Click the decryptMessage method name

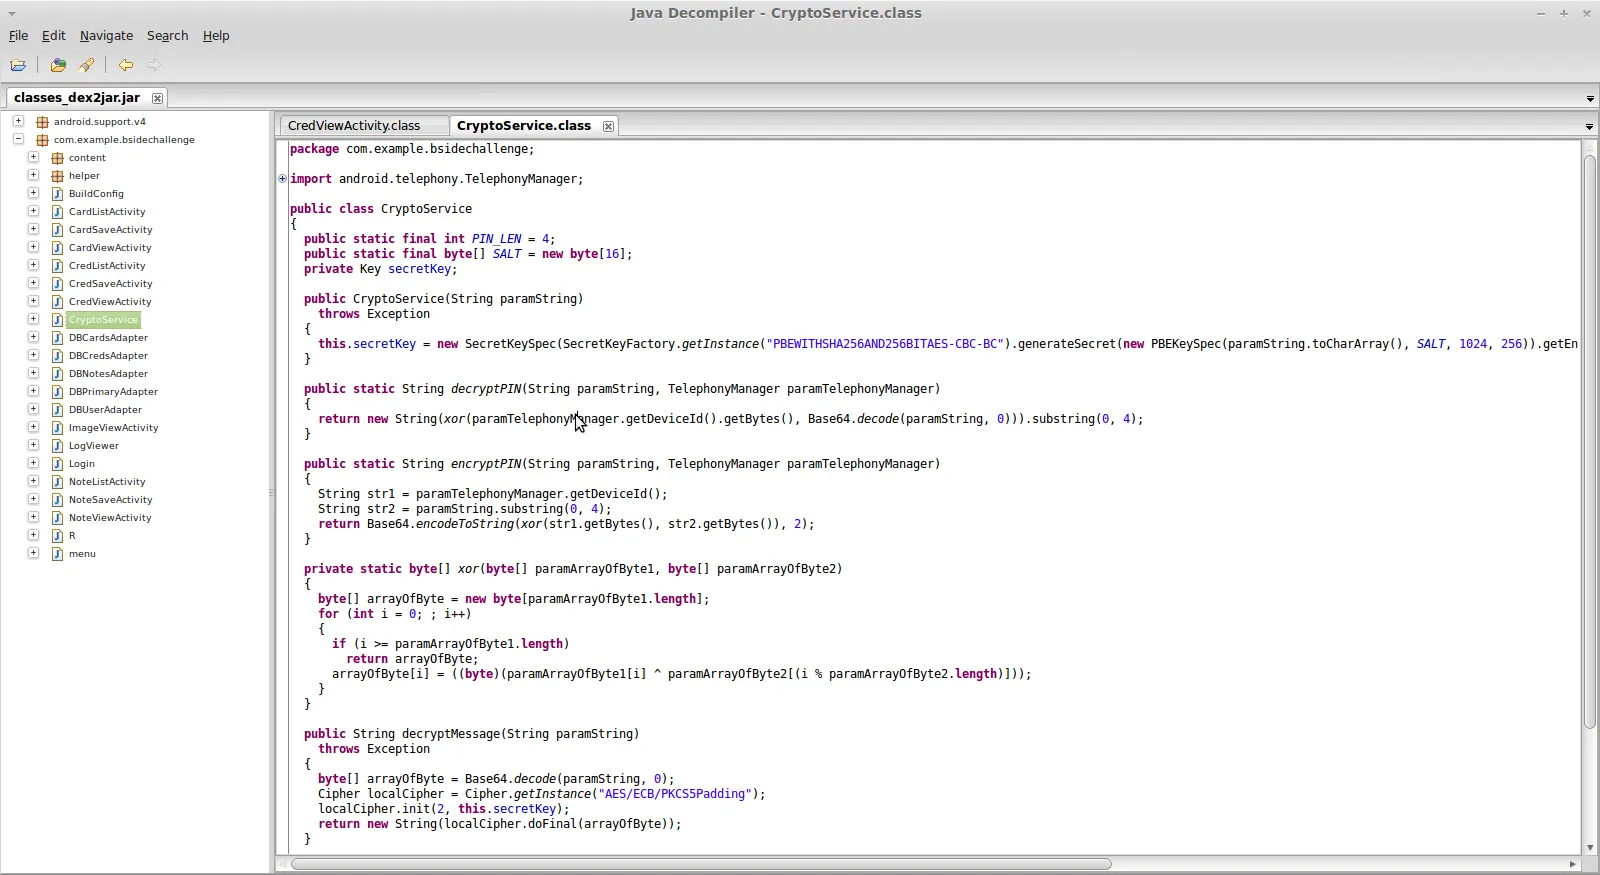click(x=450, y=734)
